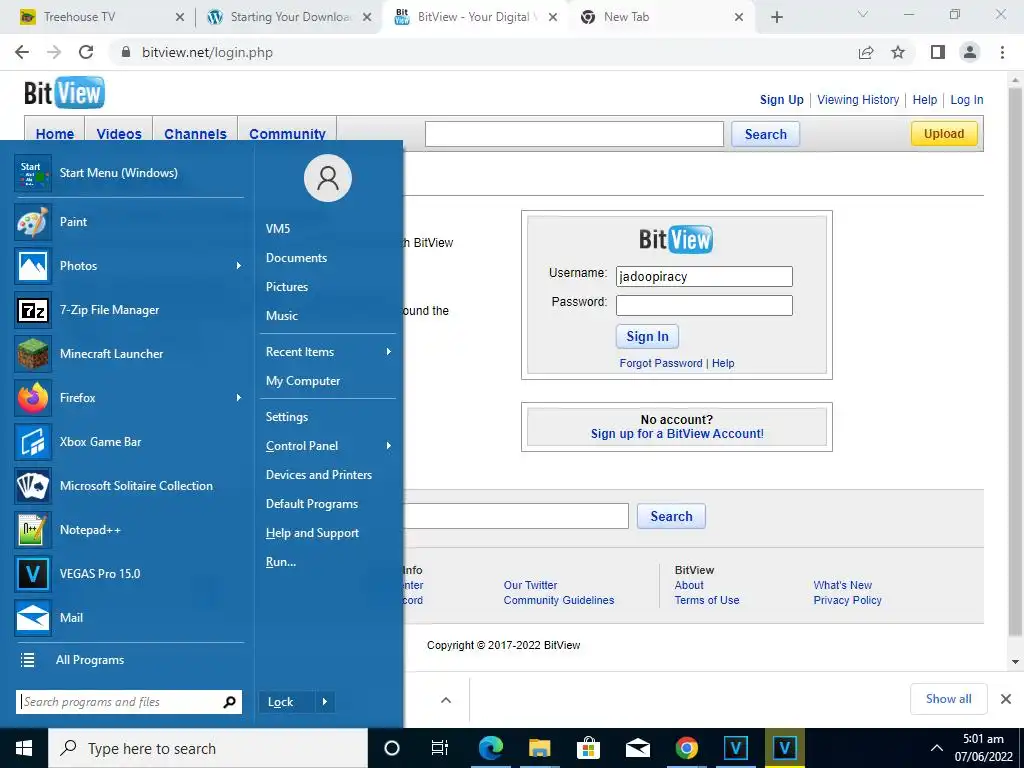Launch Microsoft Edge from the taskbar
Image resolution: width=1024 pixels, height=768 pixels.
click(x=491, y=748)
